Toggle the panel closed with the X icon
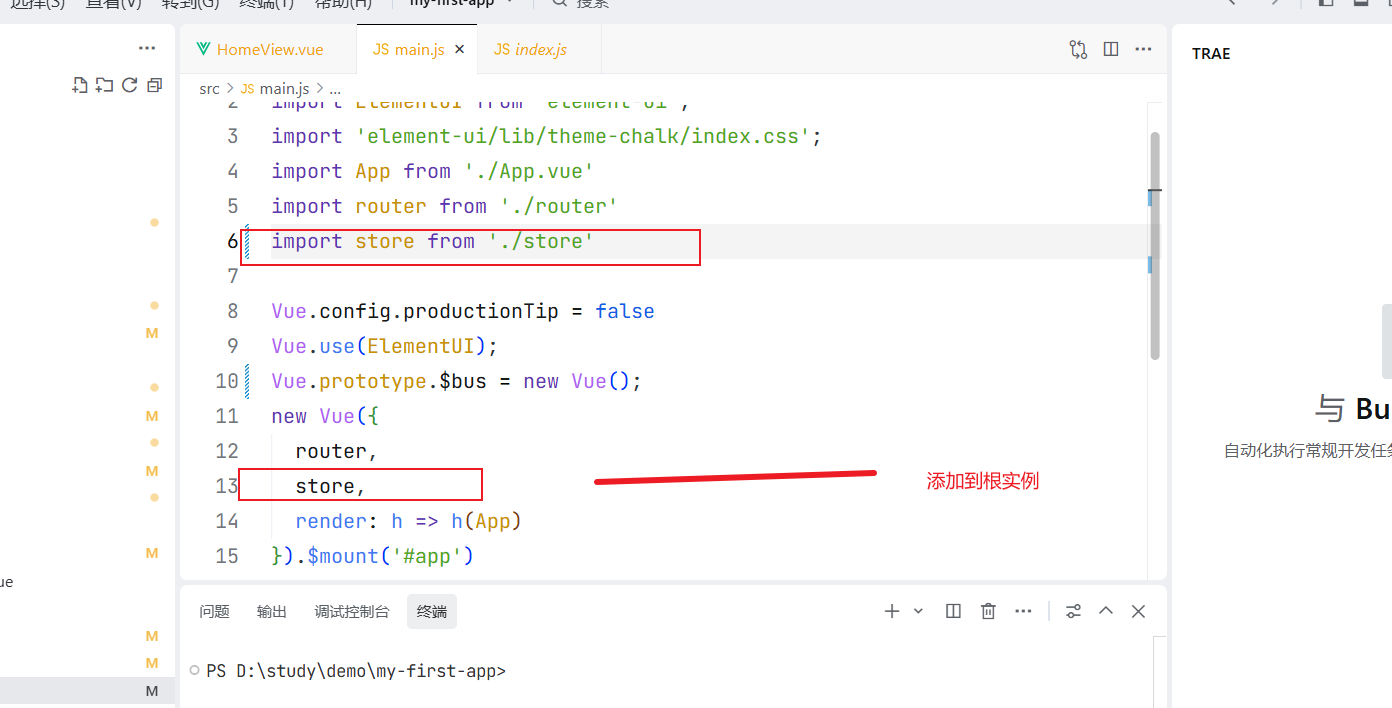 click(1138, 610)
